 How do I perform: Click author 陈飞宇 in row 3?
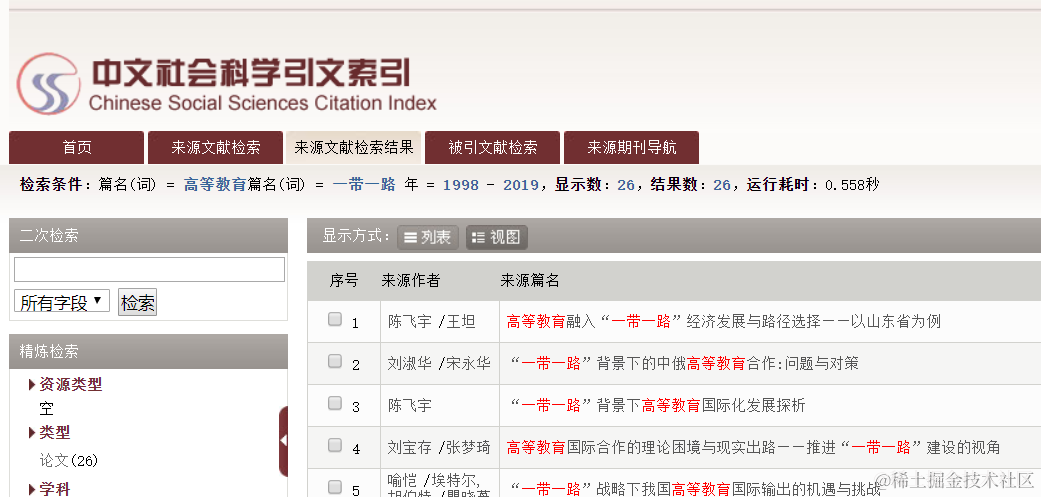[410, 405]
